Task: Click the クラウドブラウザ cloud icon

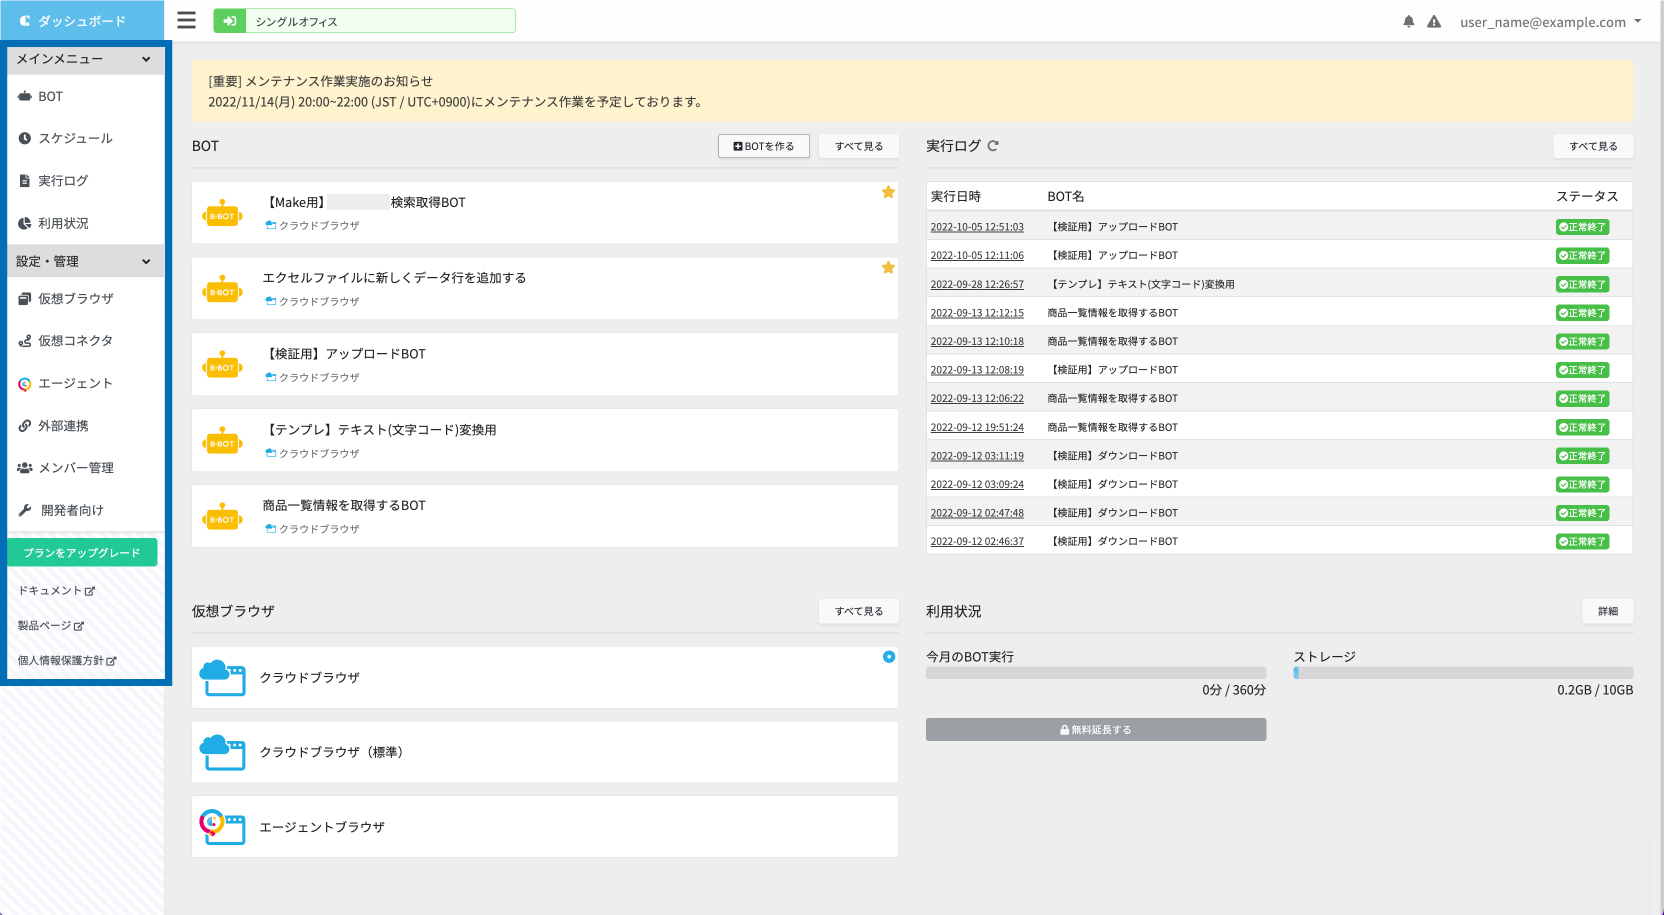Action: [x=222, y=677]
